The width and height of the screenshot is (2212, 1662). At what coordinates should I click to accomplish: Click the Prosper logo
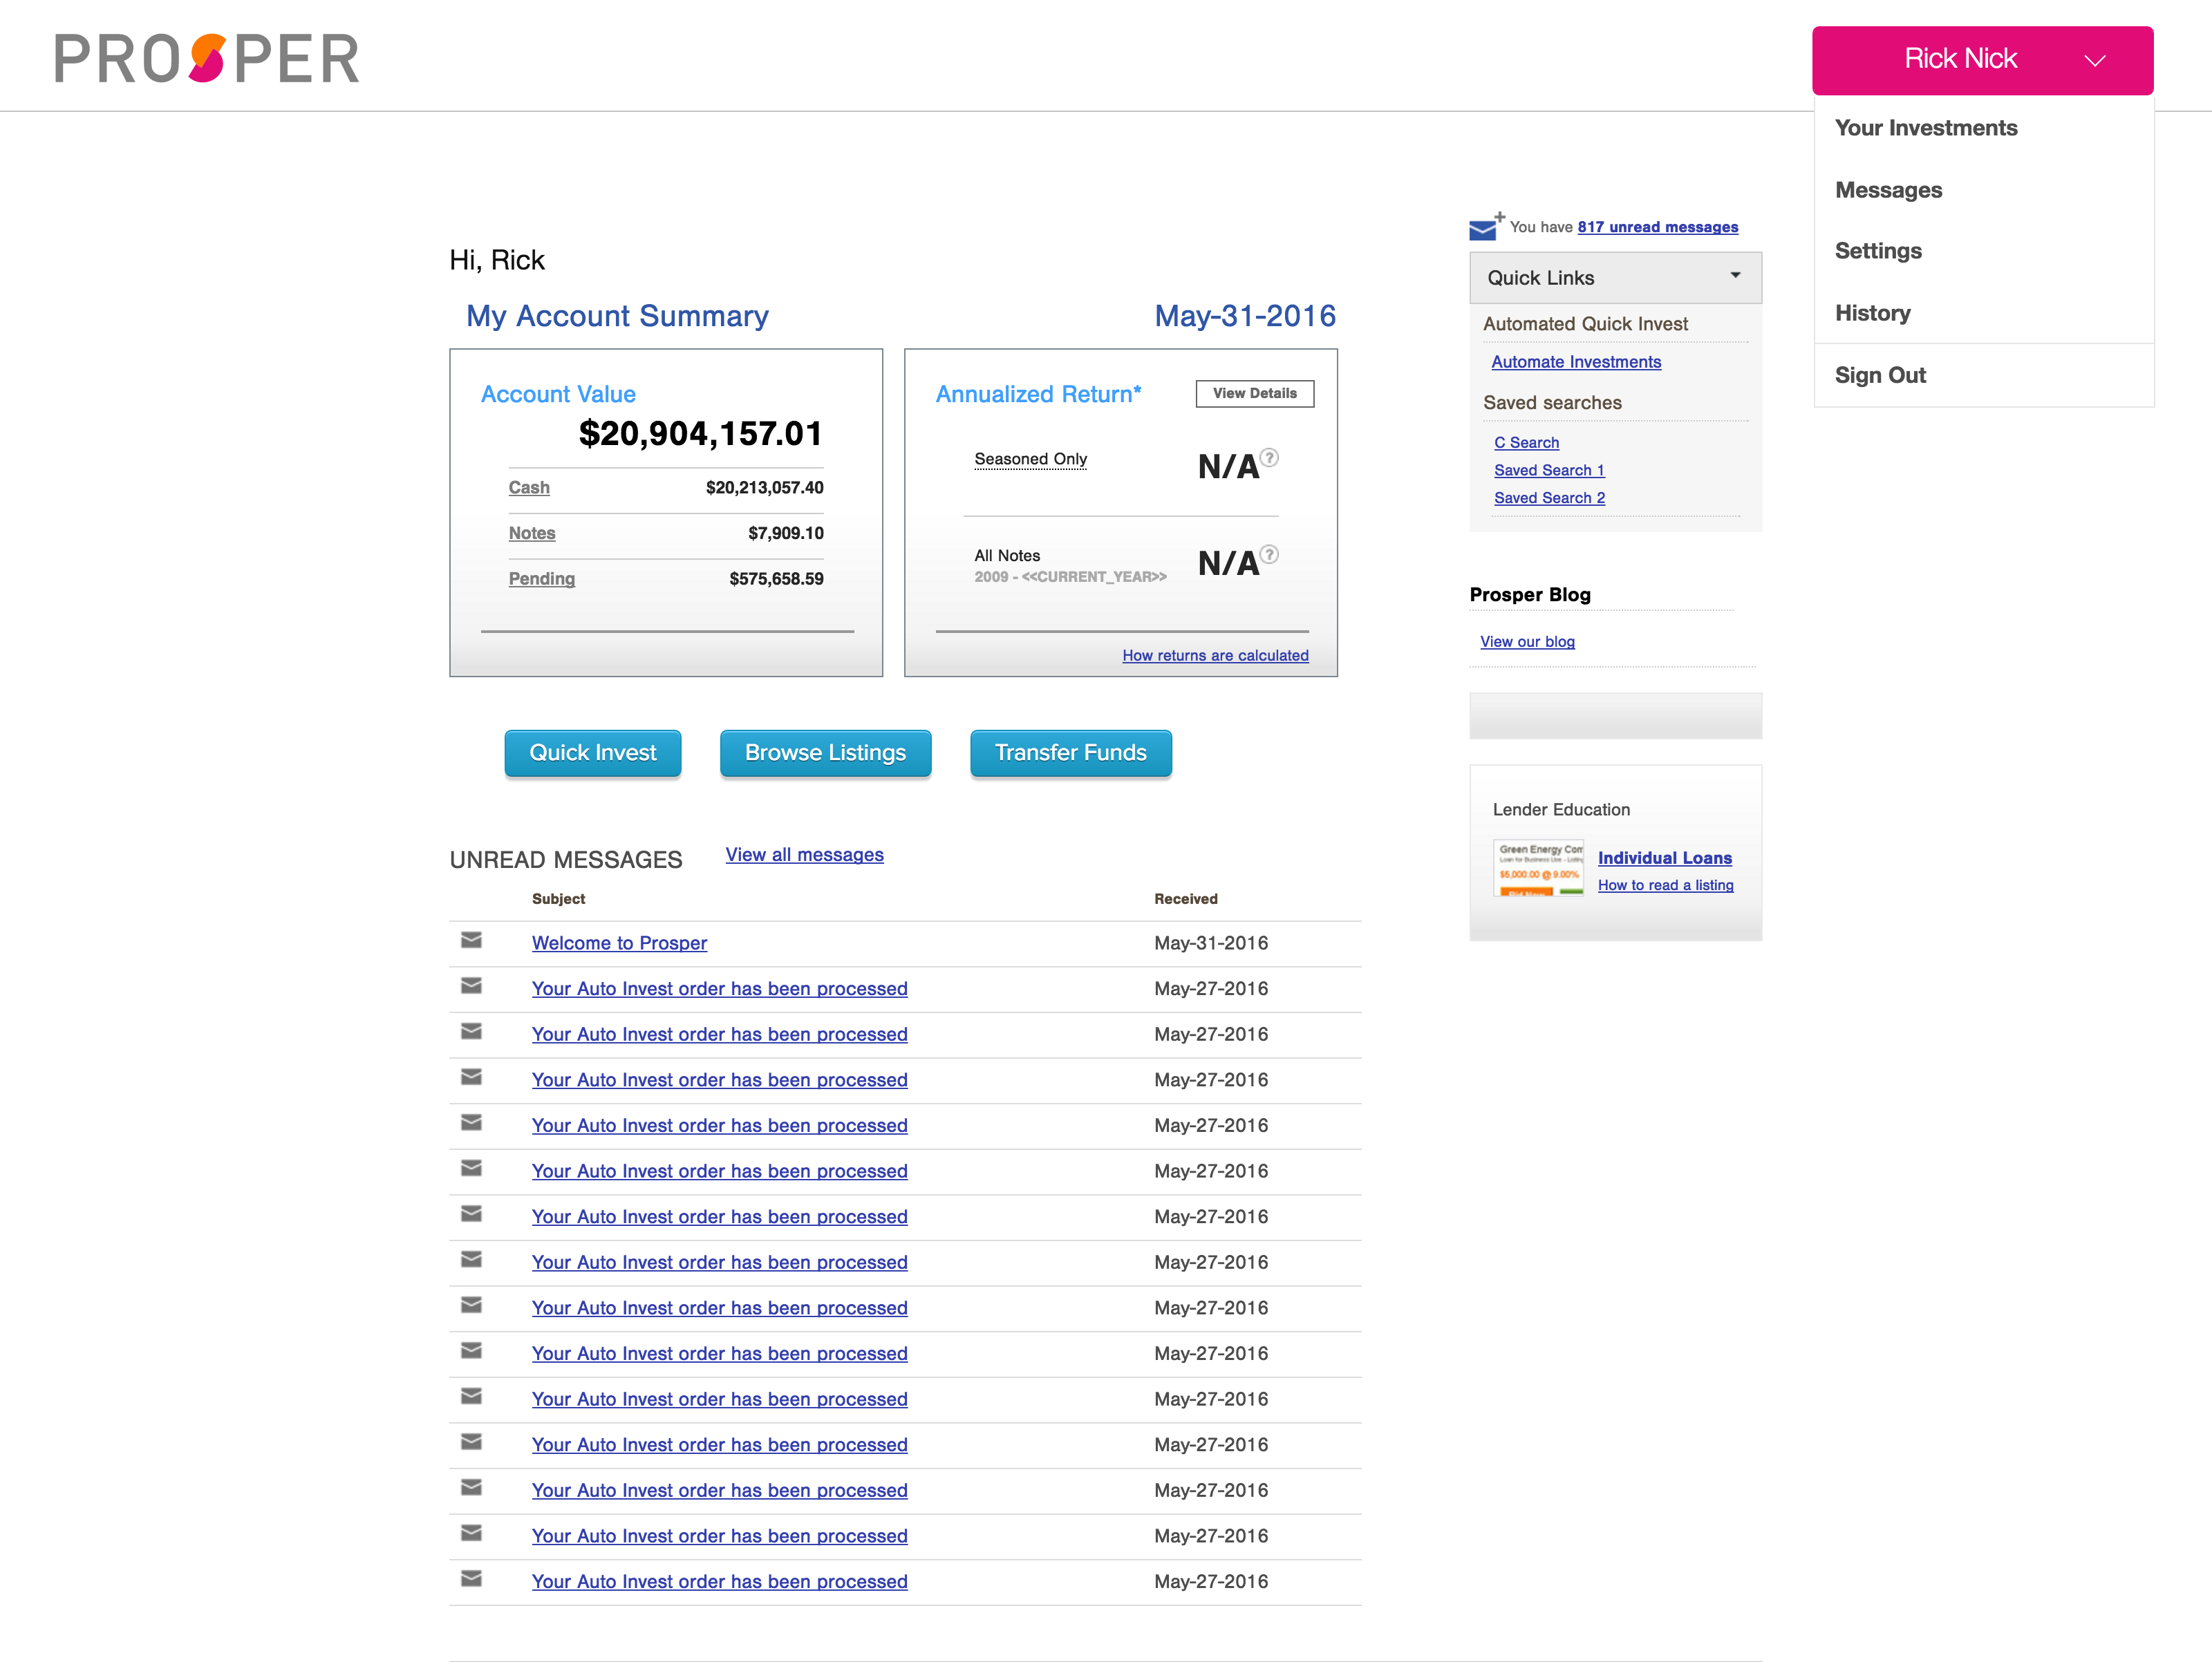click(x=207, y=58)
